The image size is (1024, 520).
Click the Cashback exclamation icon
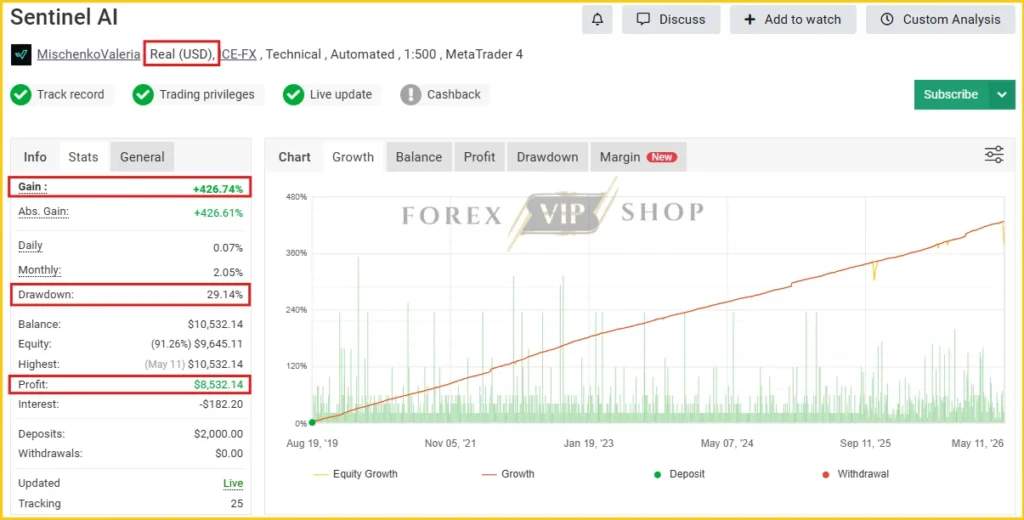(410, 95)
